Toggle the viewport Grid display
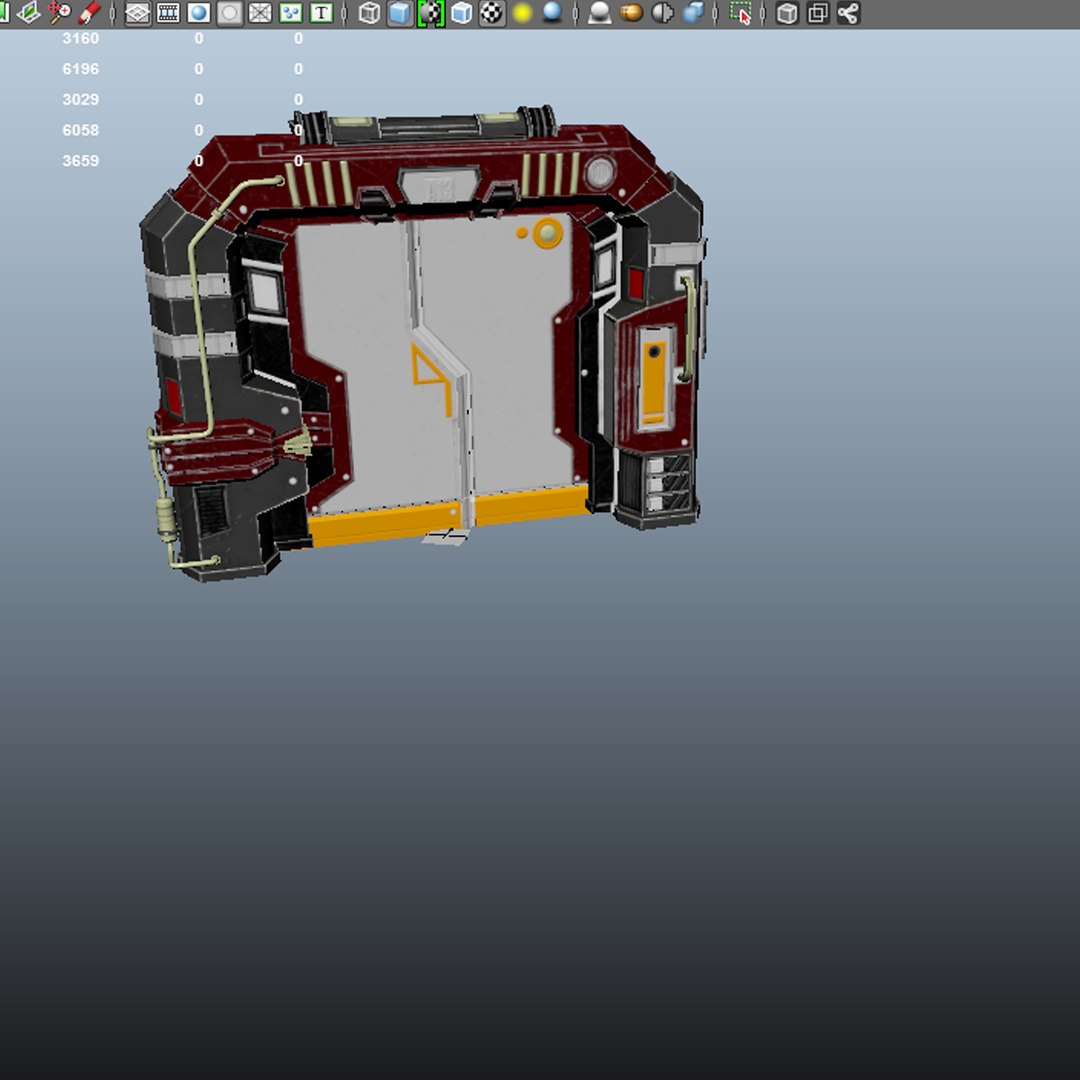 click(138, 13)
